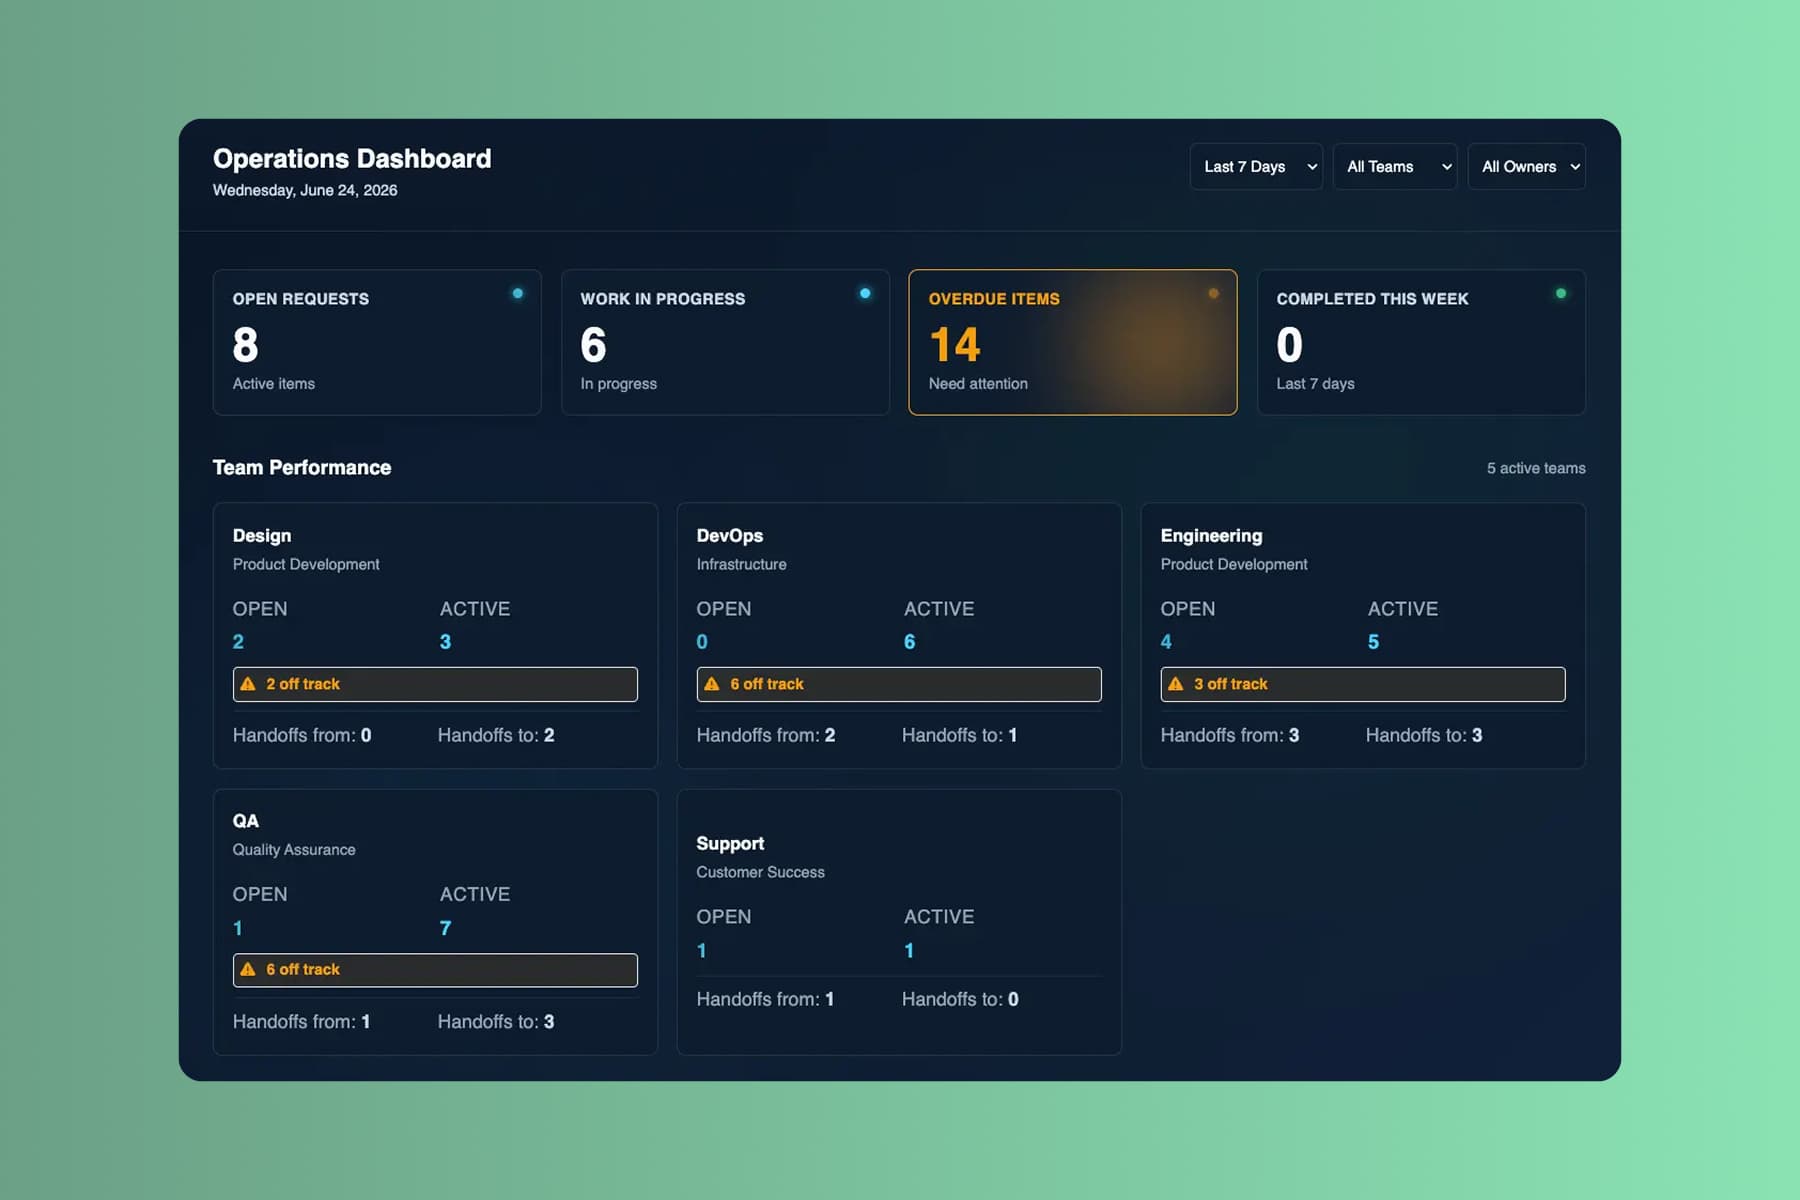Click the Design '2 off track' banner
This screenshot has height=1200, width=1800.
(435, 684)
